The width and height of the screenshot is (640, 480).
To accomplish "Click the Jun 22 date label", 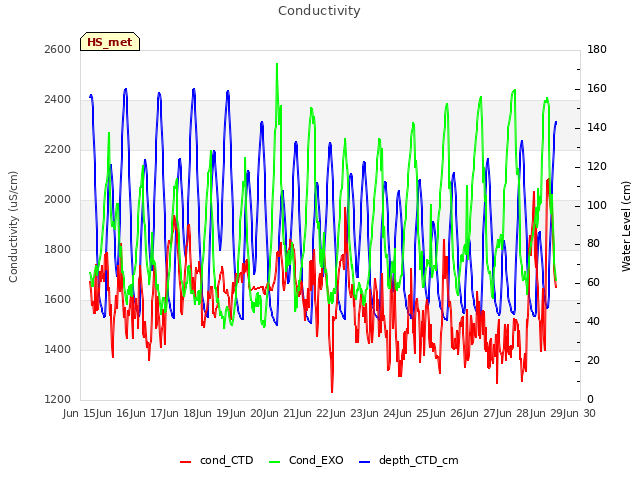I will 314,413.
